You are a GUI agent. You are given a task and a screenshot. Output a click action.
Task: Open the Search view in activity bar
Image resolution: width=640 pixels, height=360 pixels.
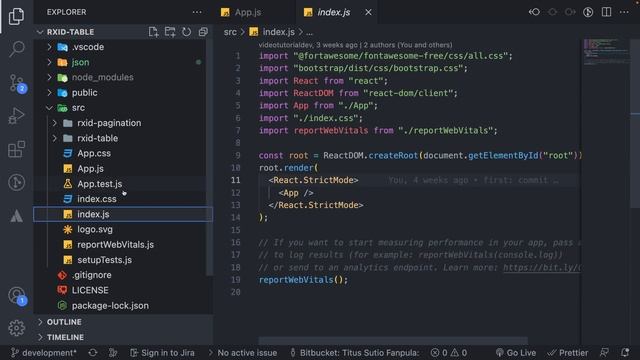[x=16, y=49]
